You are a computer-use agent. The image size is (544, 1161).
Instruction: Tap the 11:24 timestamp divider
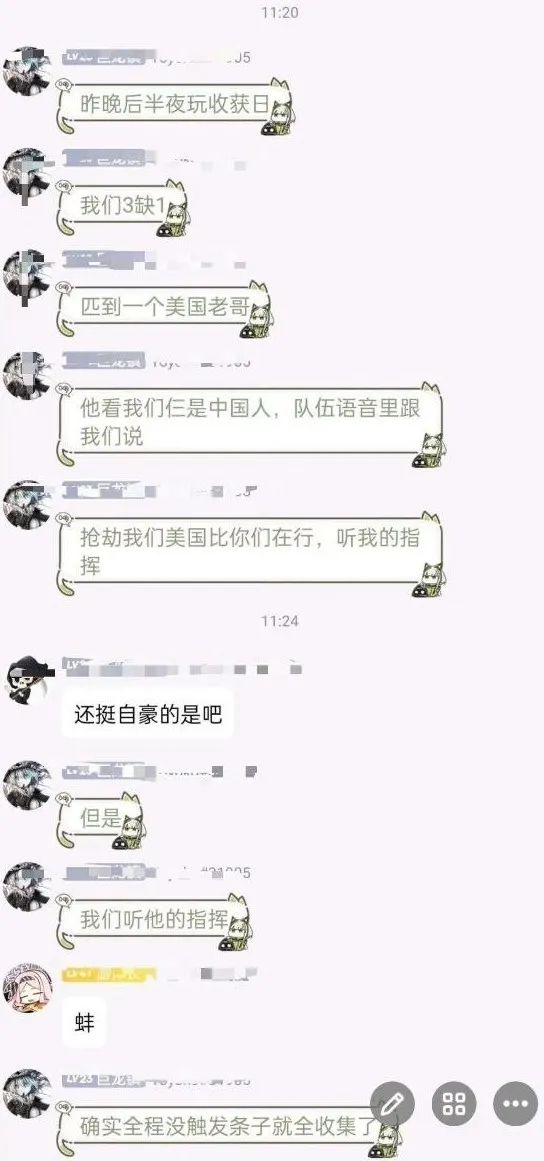click(279, 620)
